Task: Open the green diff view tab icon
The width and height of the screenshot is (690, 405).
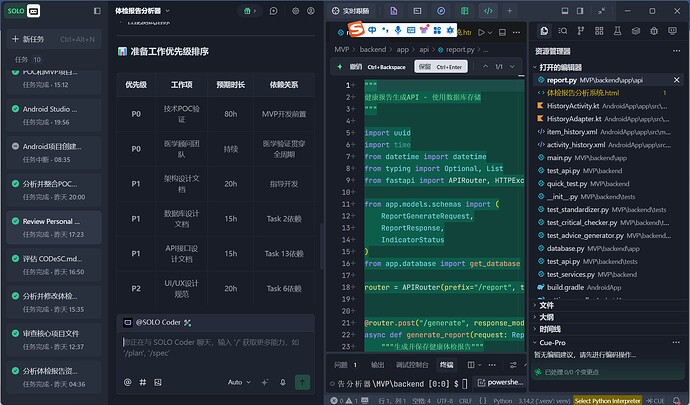Action: pos(464,11)
